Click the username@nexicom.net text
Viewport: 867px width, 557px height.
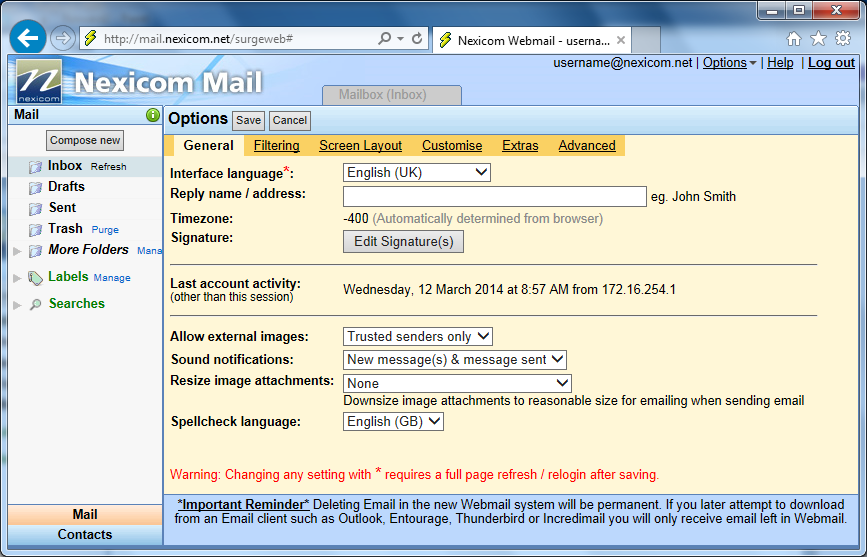coord(623,63)
